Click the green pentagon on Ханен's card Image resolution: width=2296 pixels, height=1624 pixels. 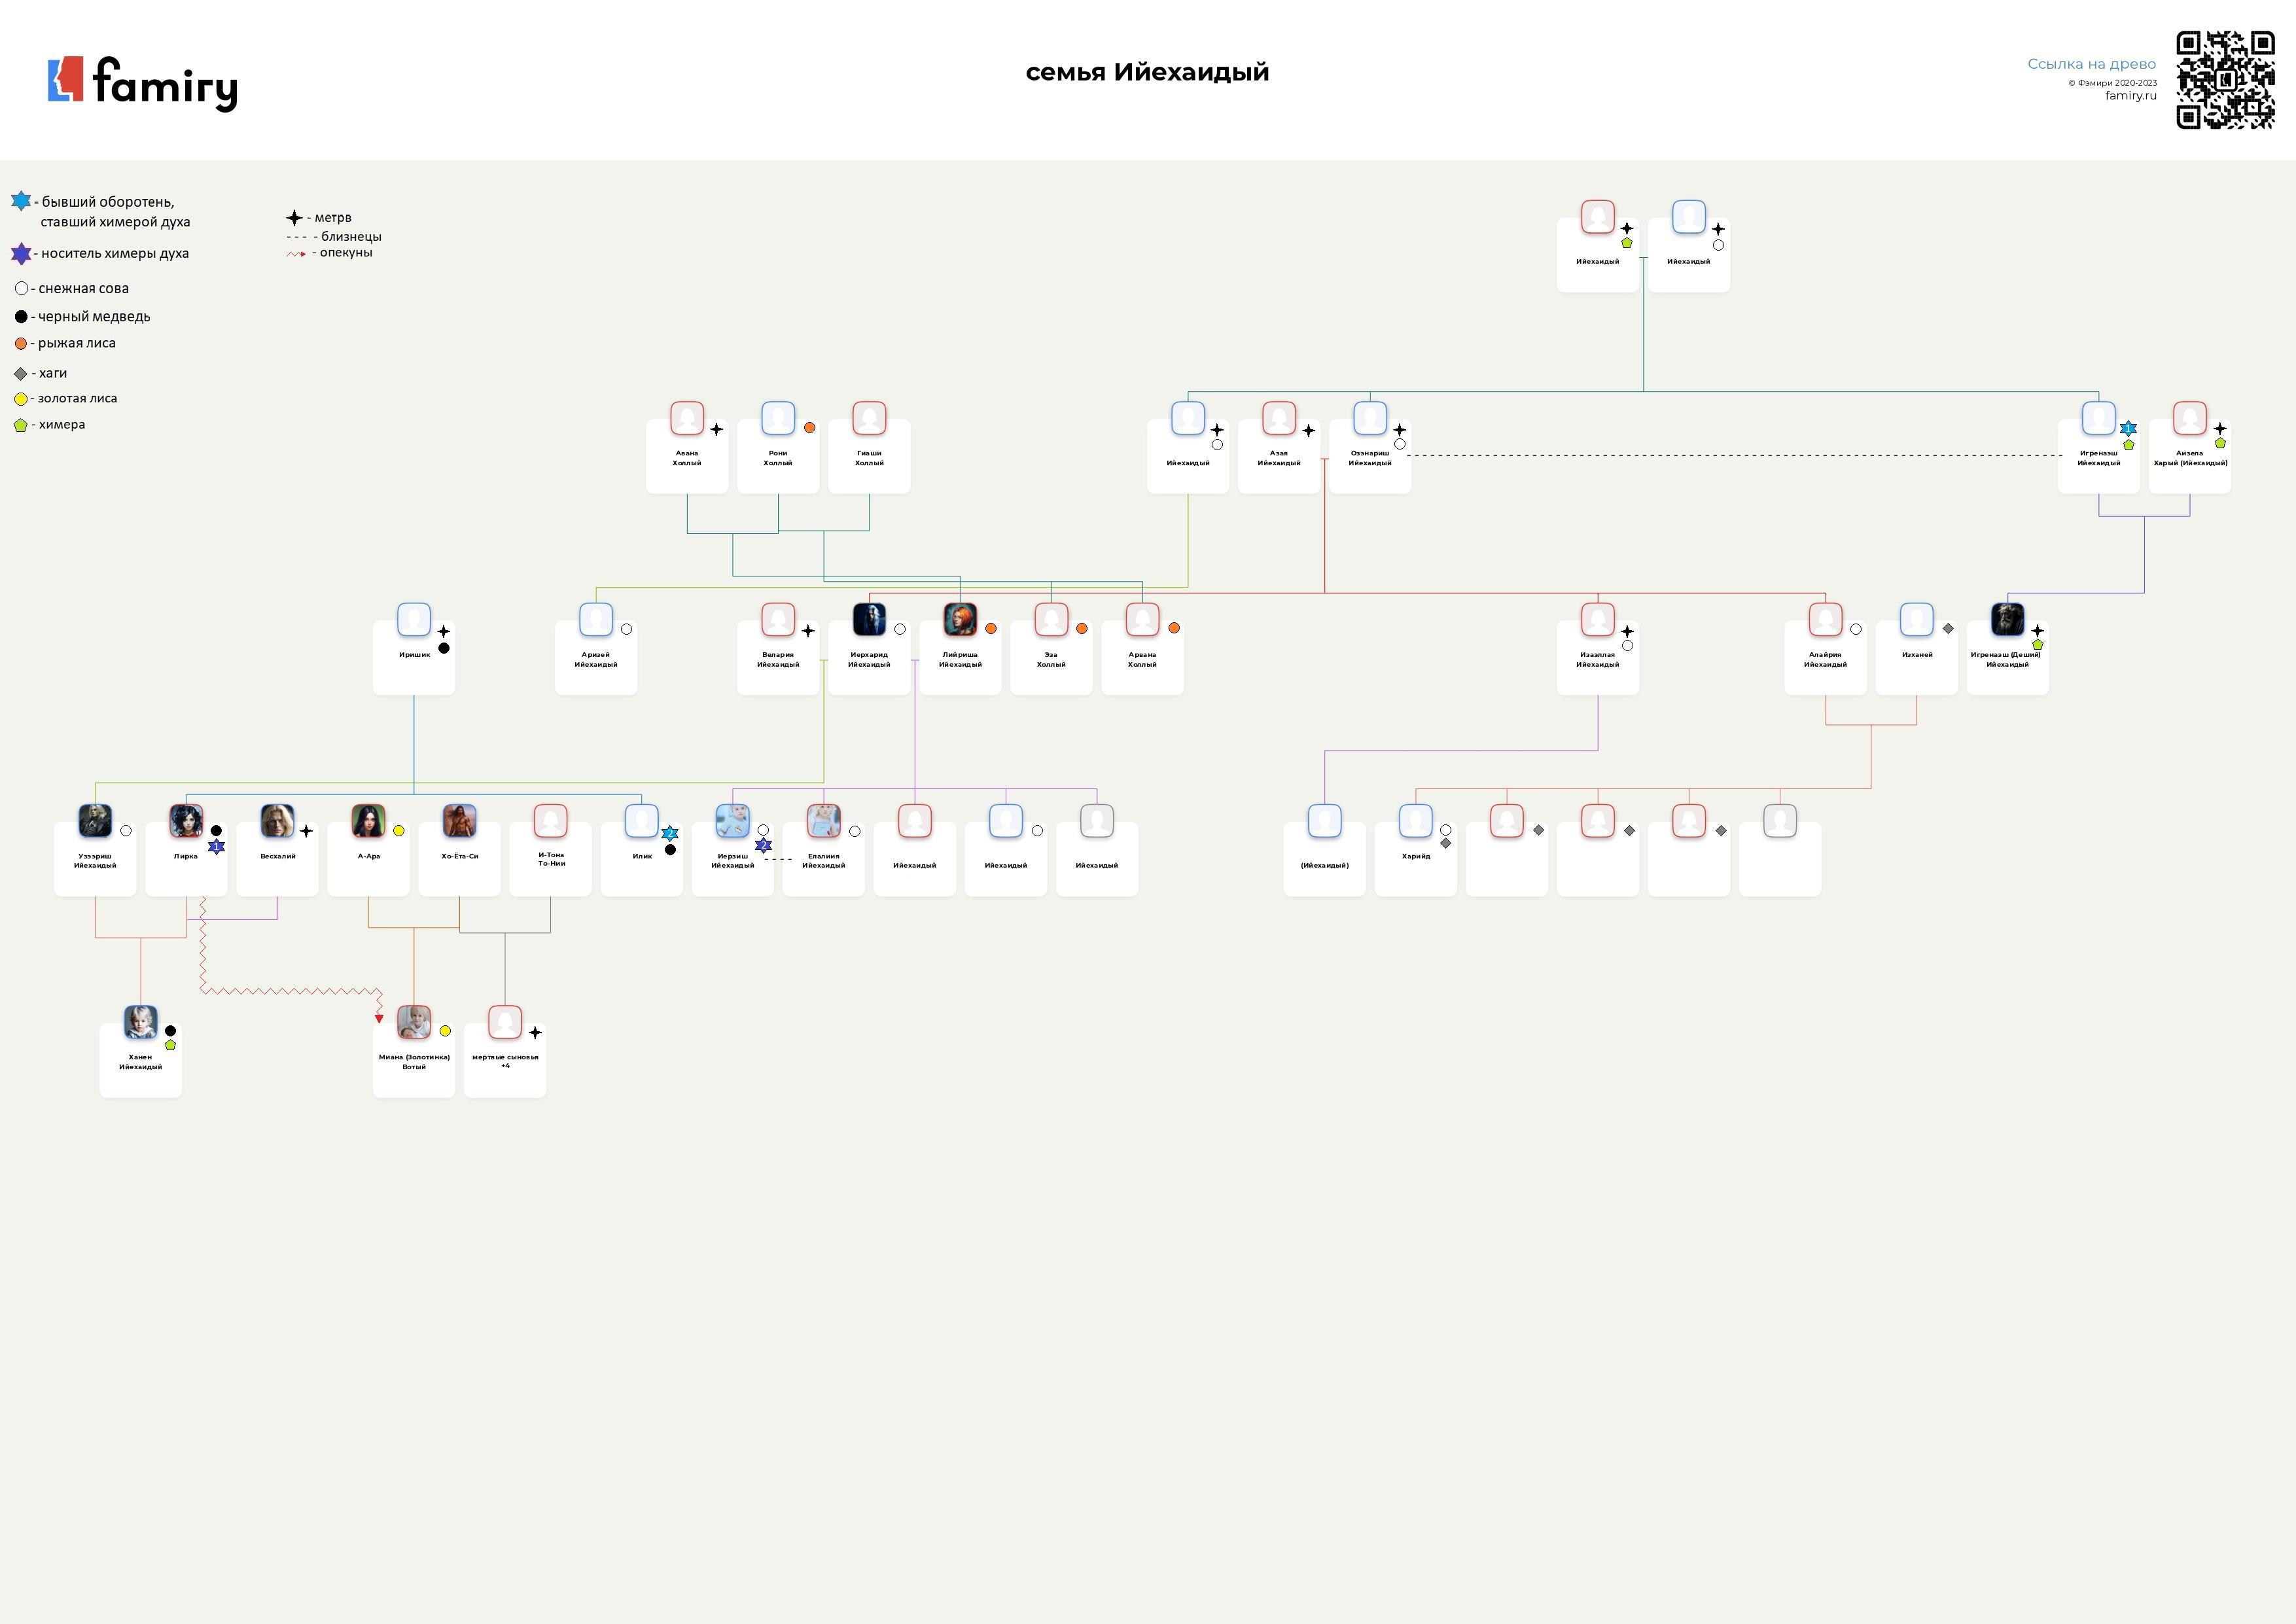tap(170, 1045)
